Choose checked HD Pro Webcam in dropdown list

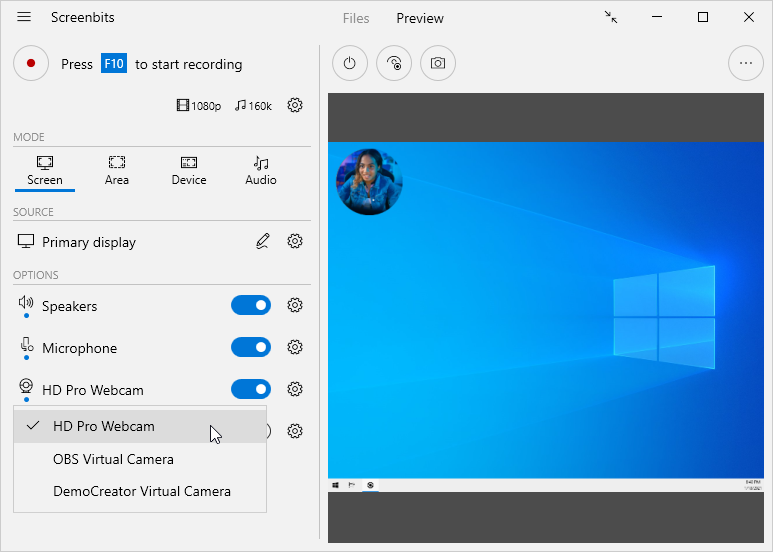[140, 426]
